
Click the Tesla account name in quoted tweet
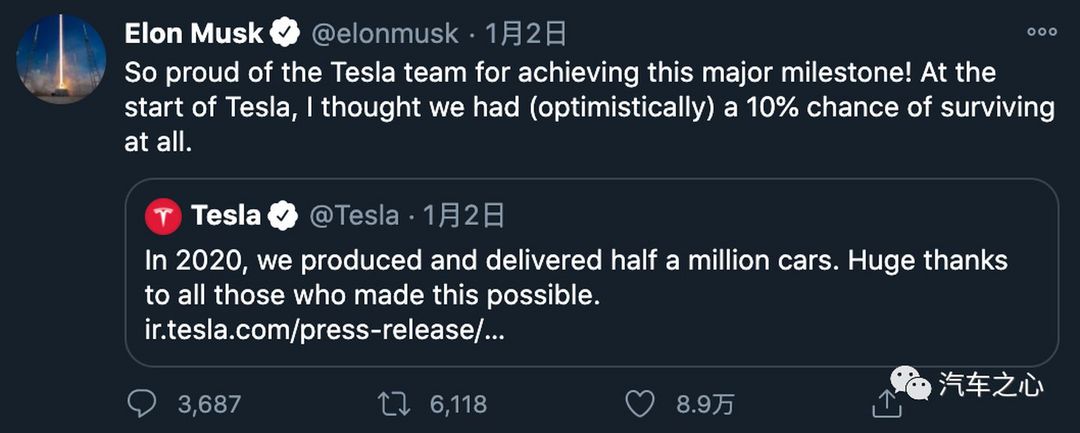tap(226, 217)
